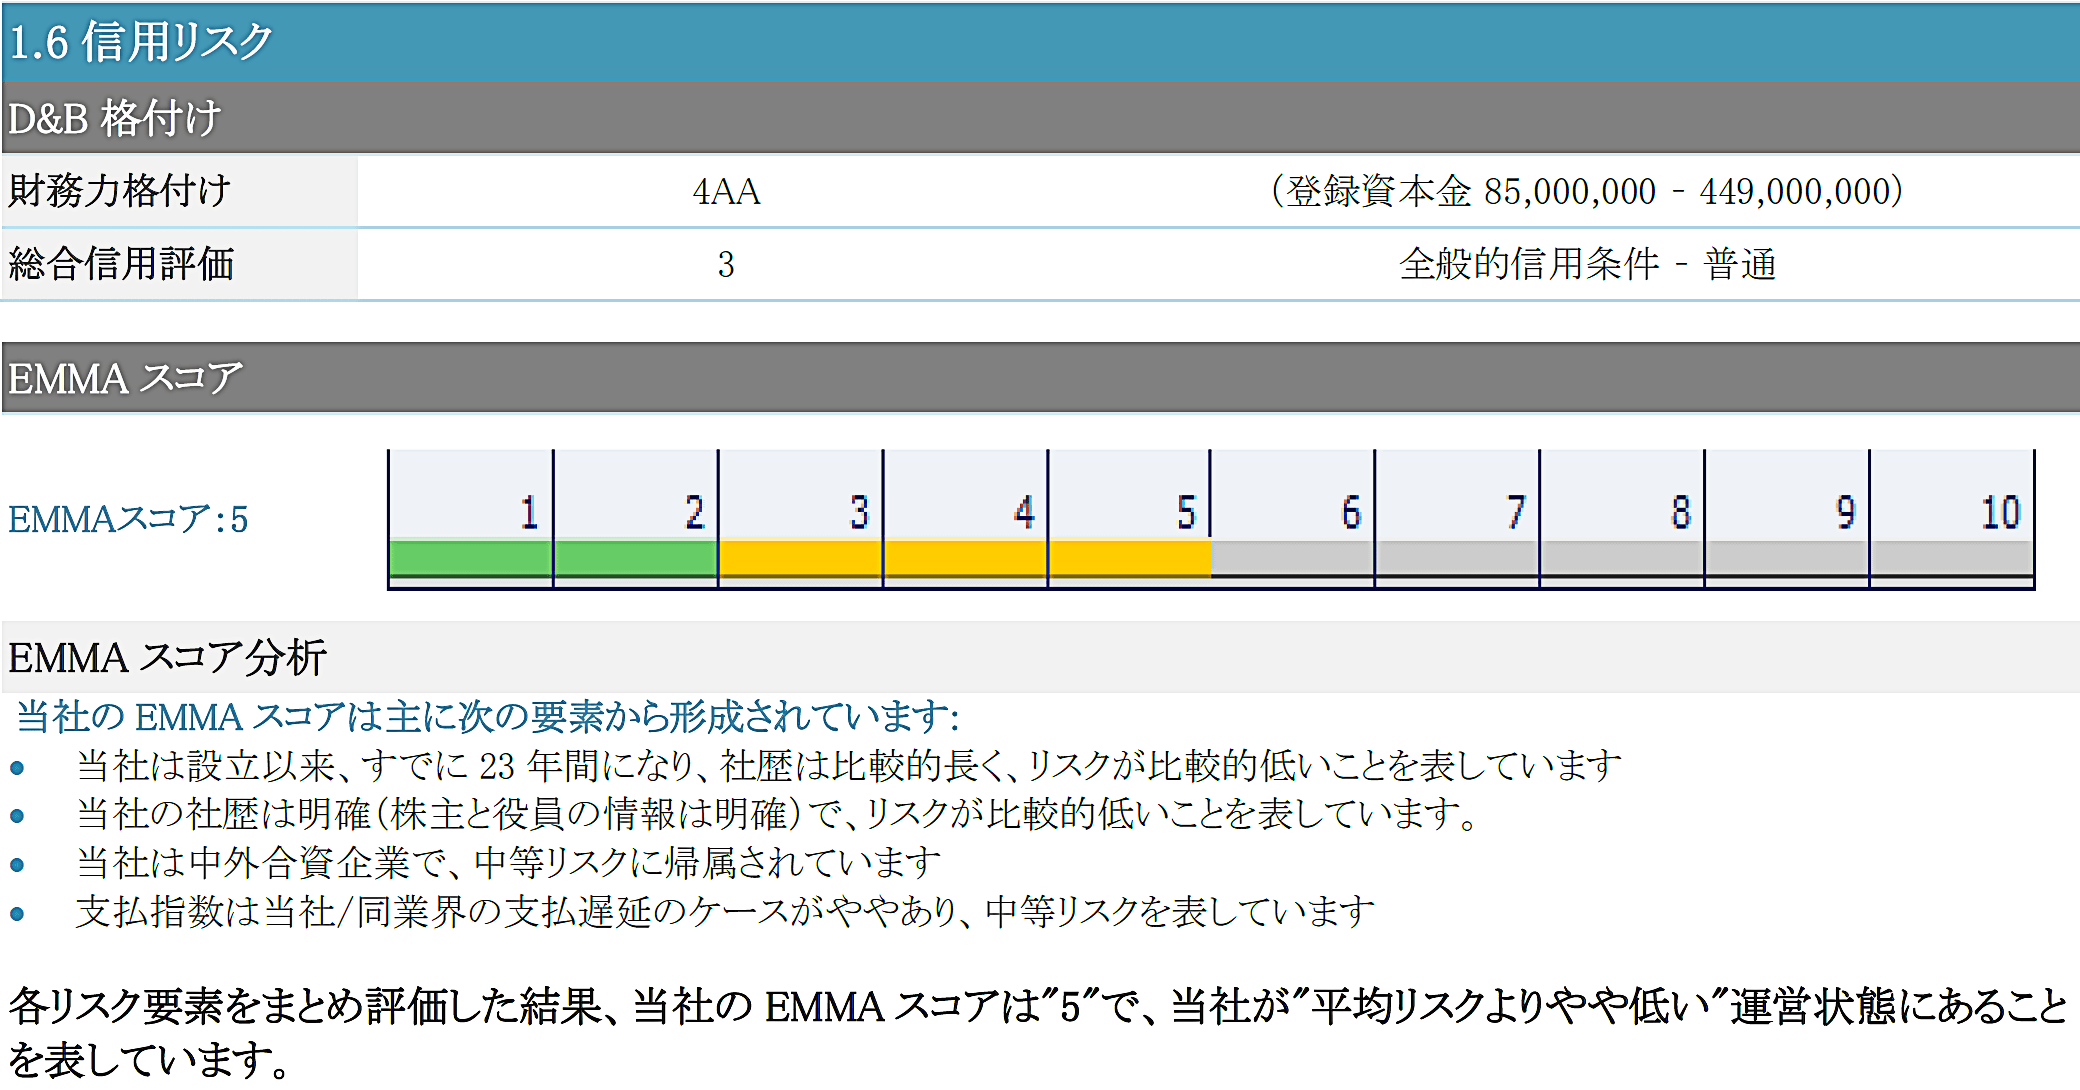Click score cell 3 on EMMA scale

click(x=800, y=519)
